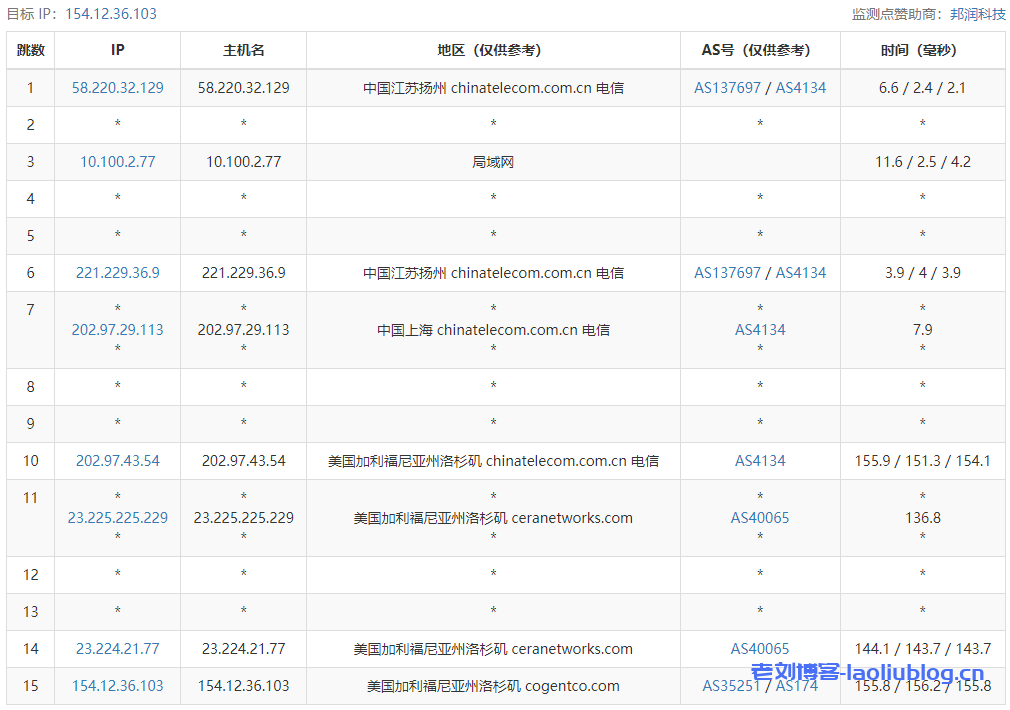Click the 跳数 column header
Screen dimensions: 1010x710
31,50
